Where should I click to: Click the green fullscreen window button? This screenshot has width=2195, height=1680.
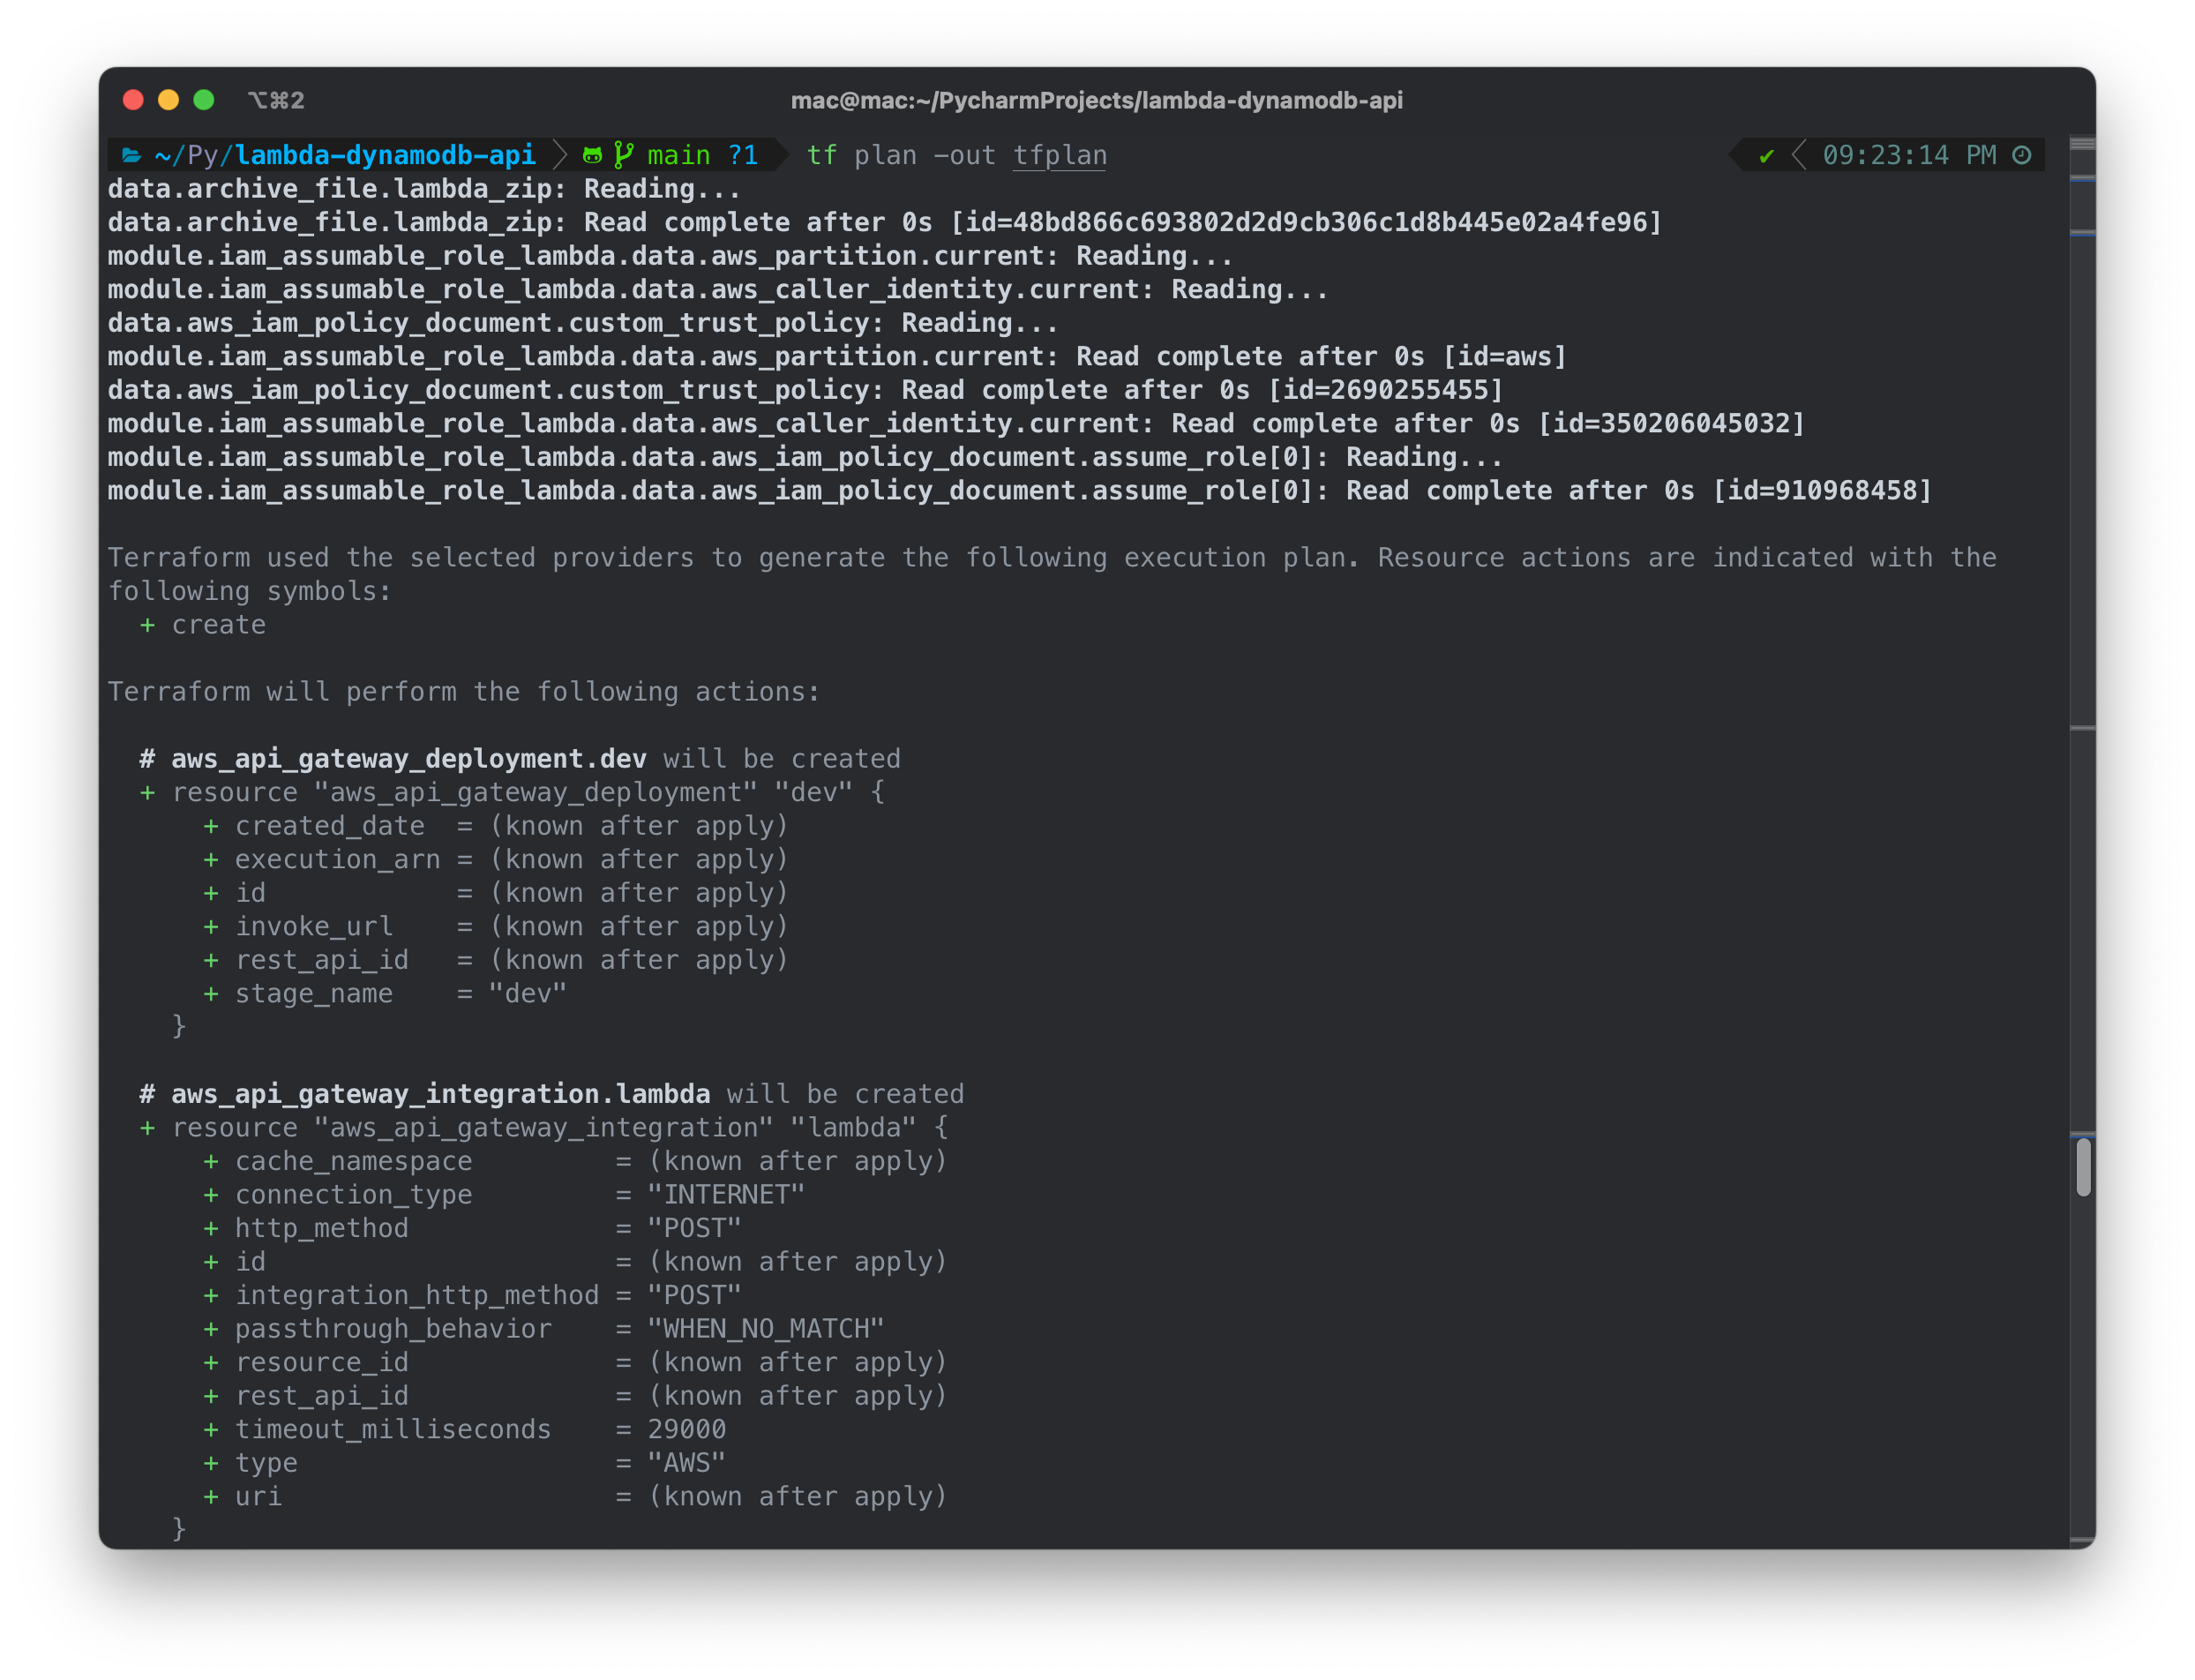pos(204,100)
